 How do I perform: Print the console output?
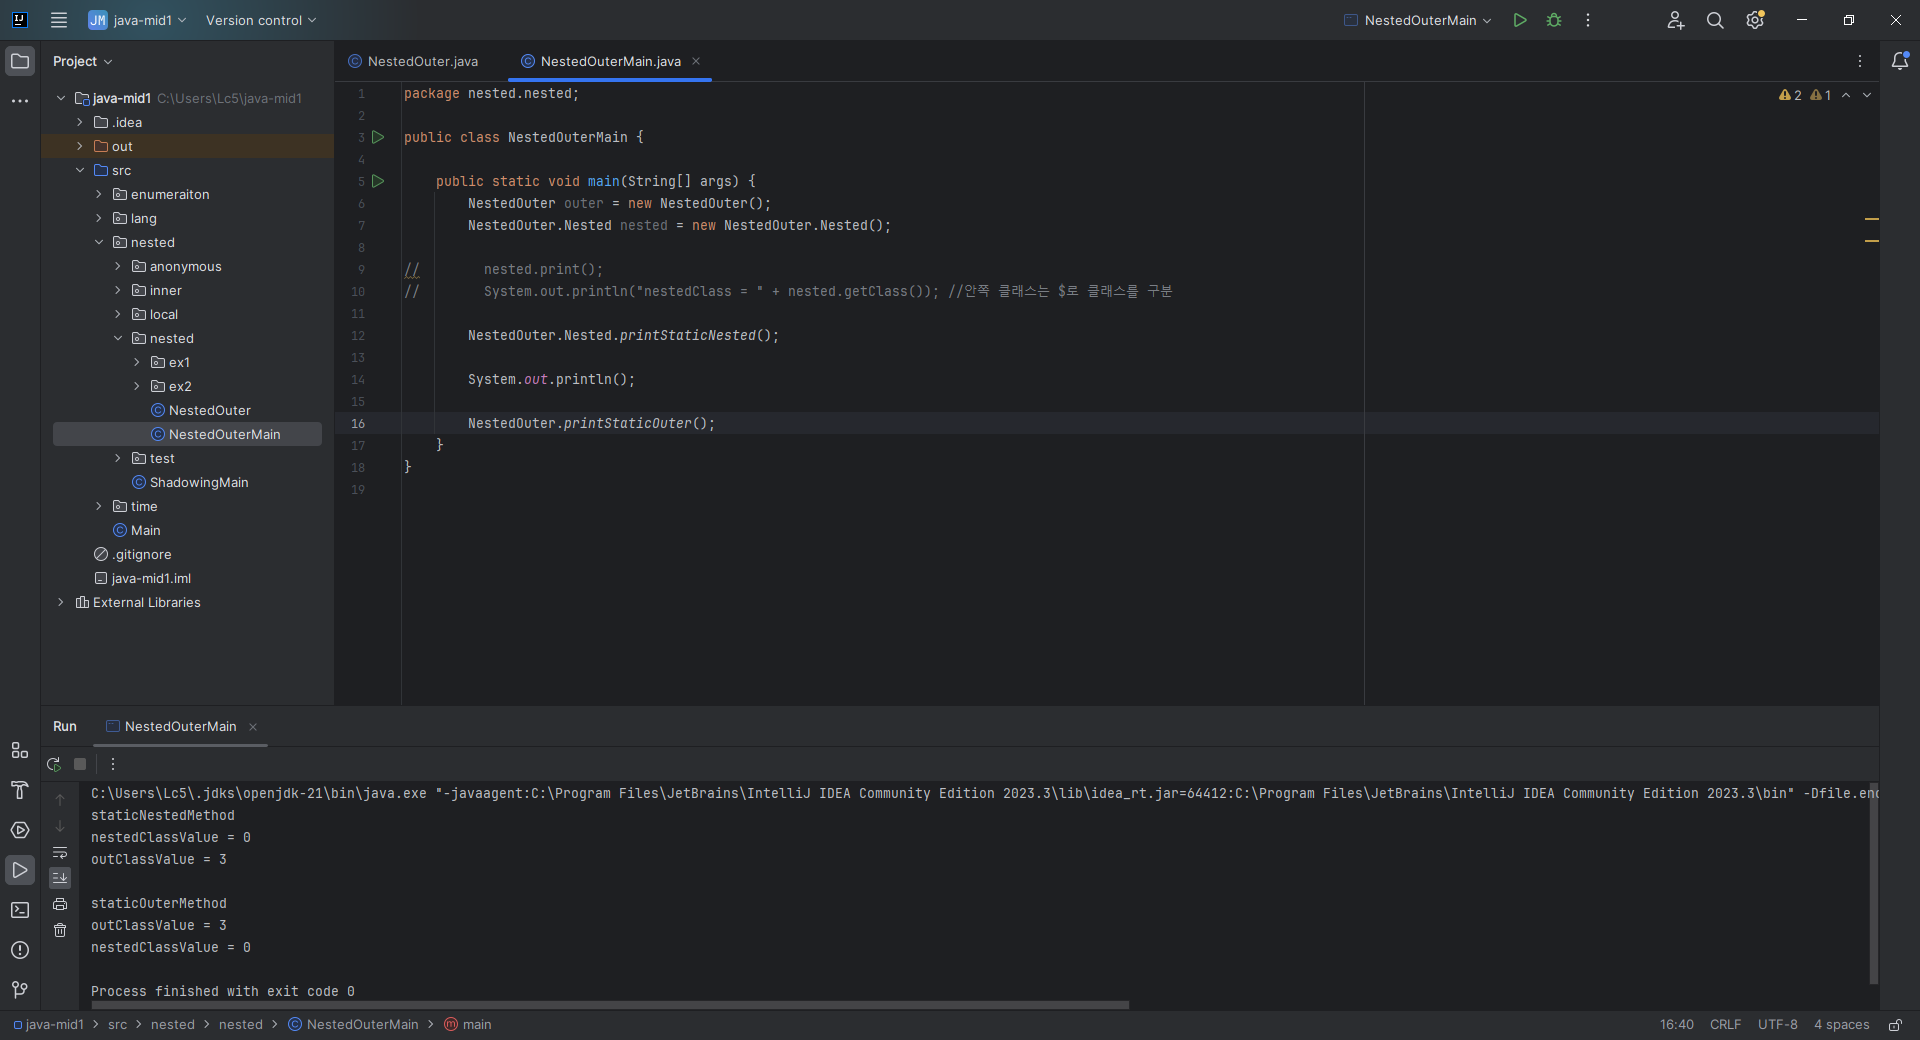click(x=60, y=904)
